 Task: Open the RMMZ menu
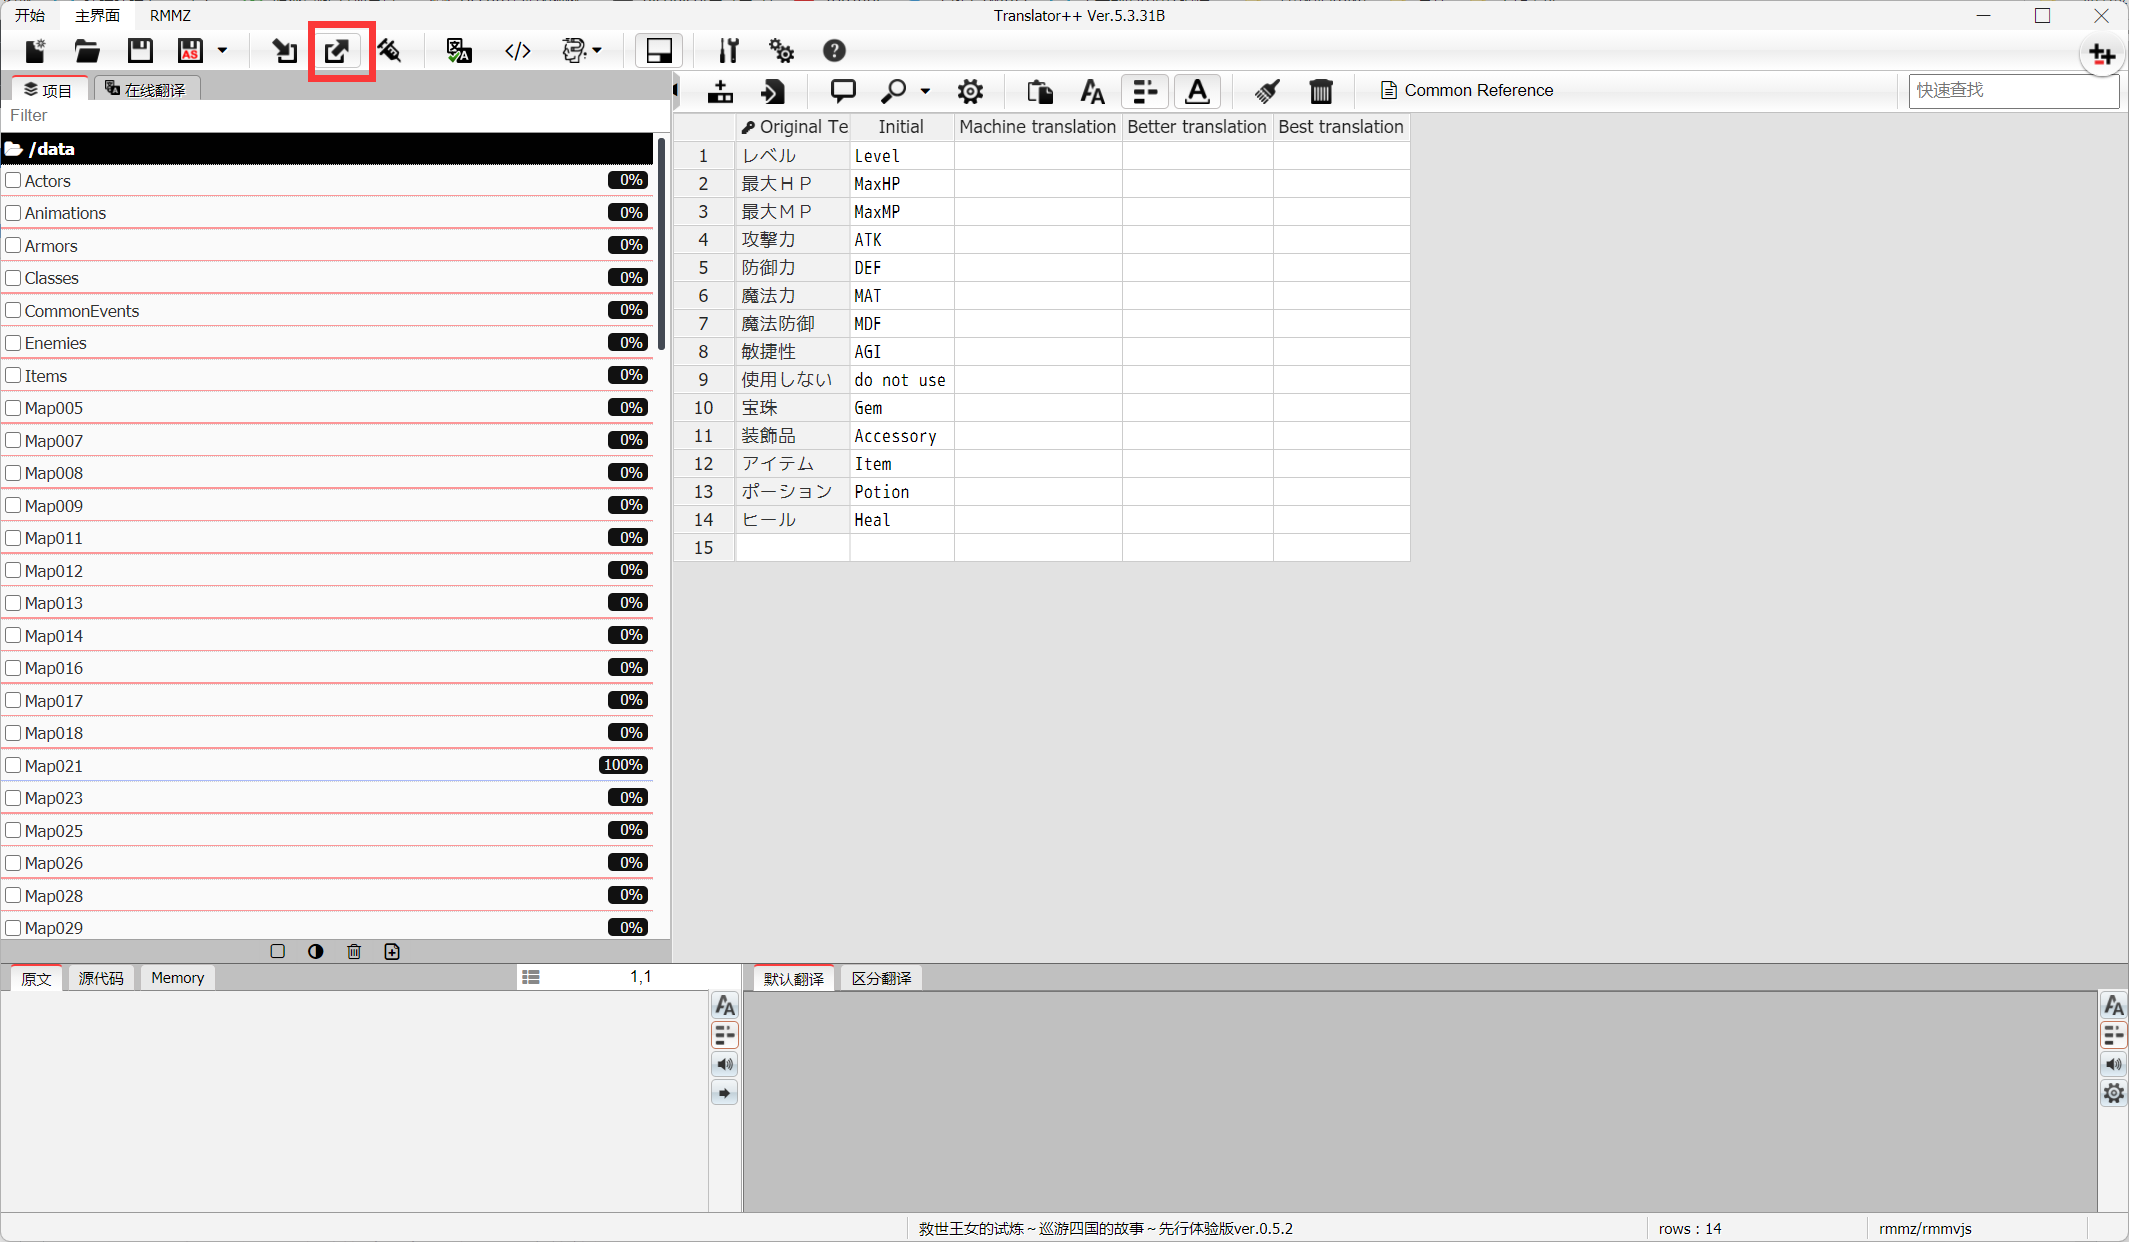pyautogui.click(x=170, y=15)
